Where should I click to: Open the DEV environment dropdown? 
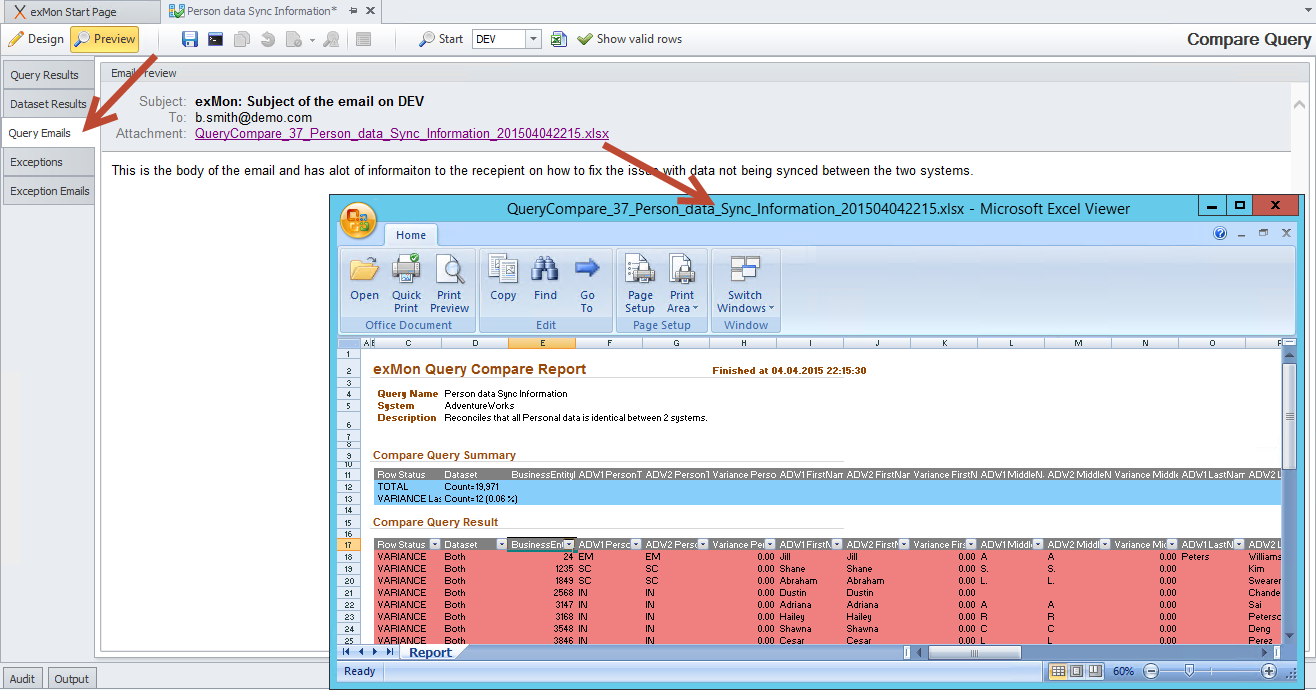(x=533, y=39)
